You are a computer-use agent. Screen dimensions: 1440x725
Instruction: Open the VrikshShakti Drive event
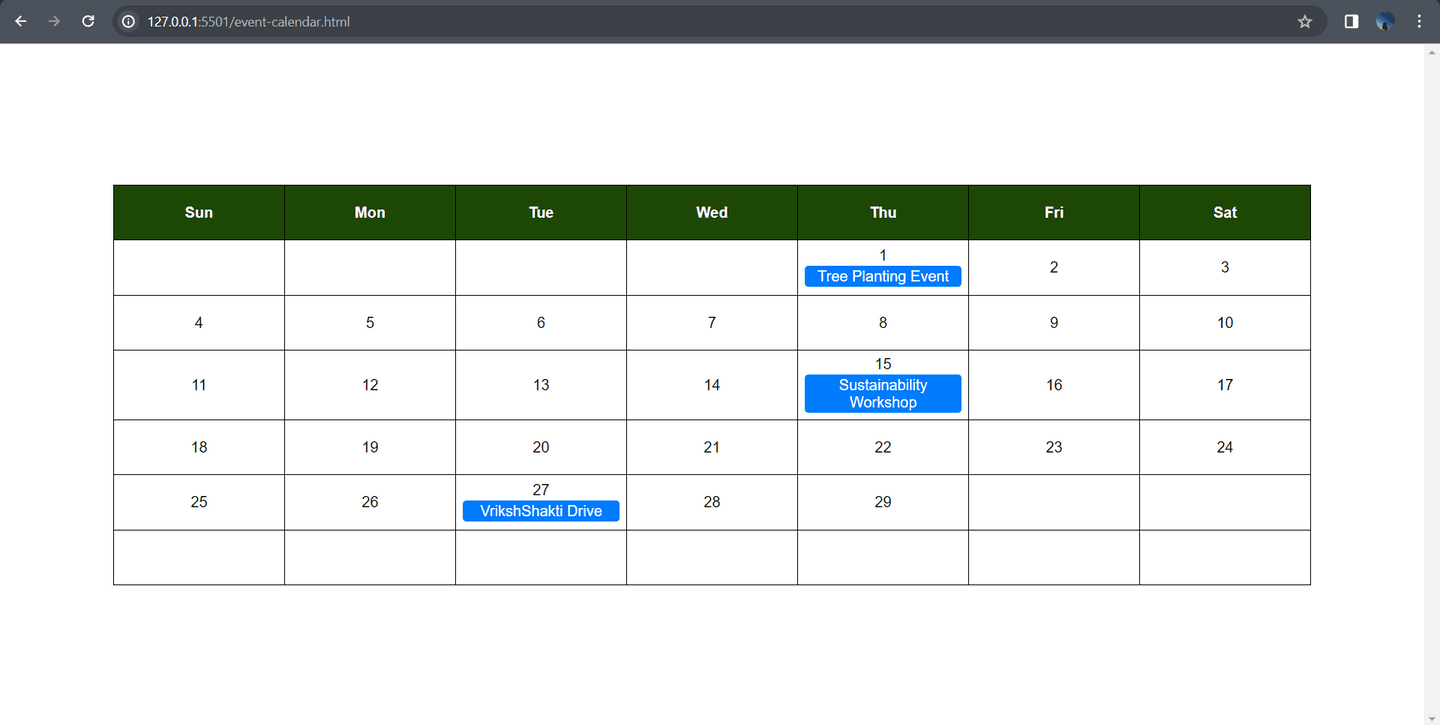click(541, 511)
